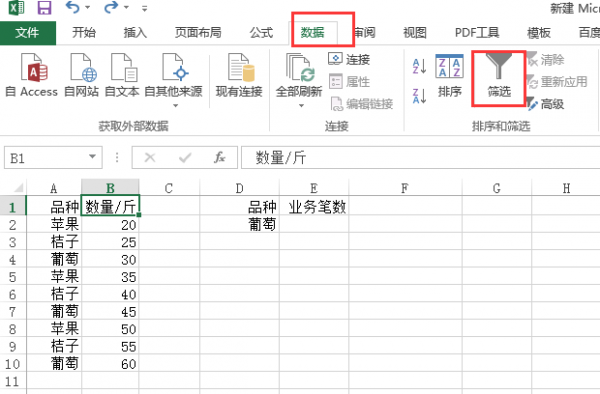Viewport: 600px width, 394px height.
Task: Click the insert function fx button
Action: coord(219,157)
